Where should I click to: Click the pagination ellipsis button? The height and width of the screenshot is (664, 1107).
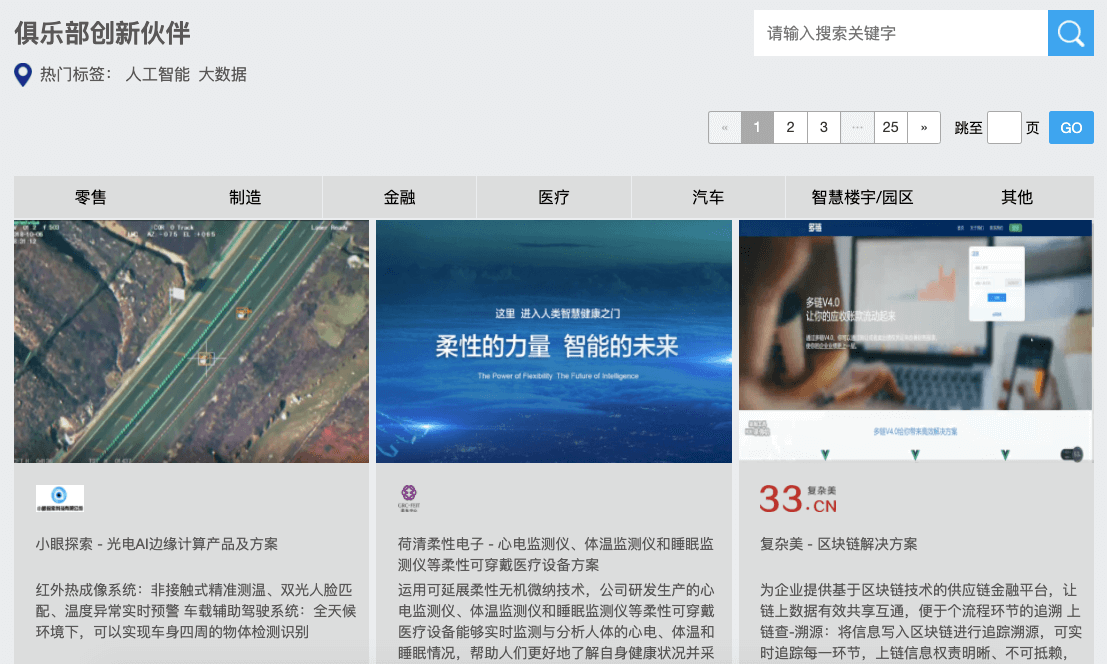pos(857,128)
